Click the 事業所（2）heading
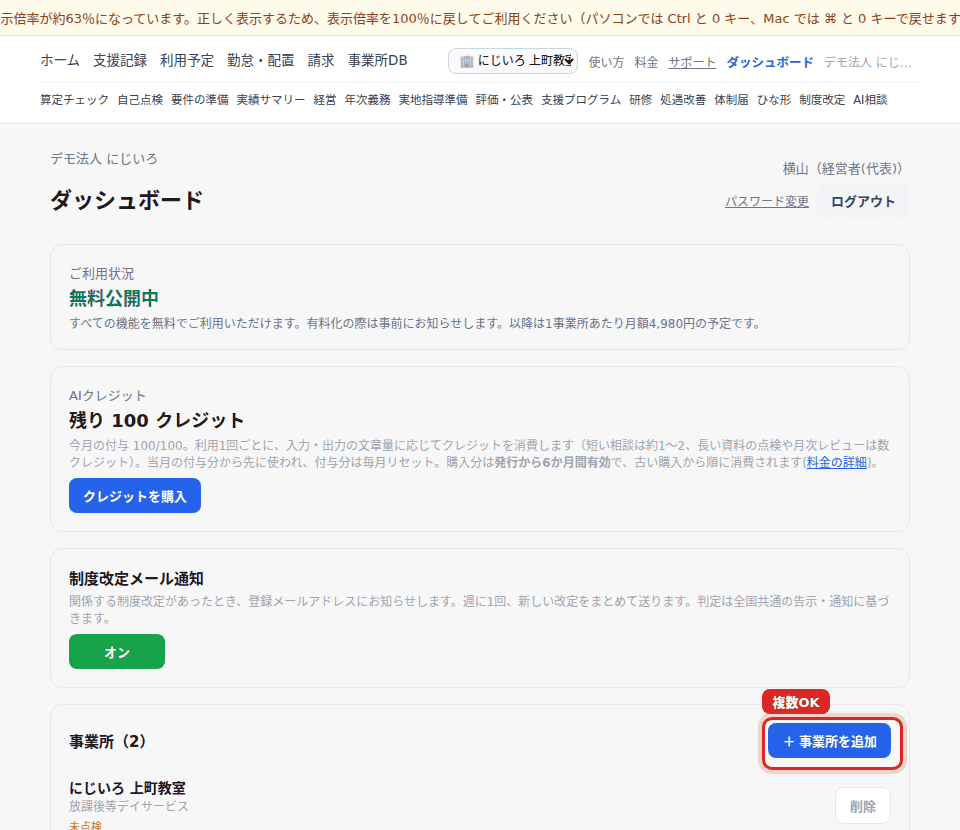Image resolution: width=960 pixels, height=830 pixels. 108,741
